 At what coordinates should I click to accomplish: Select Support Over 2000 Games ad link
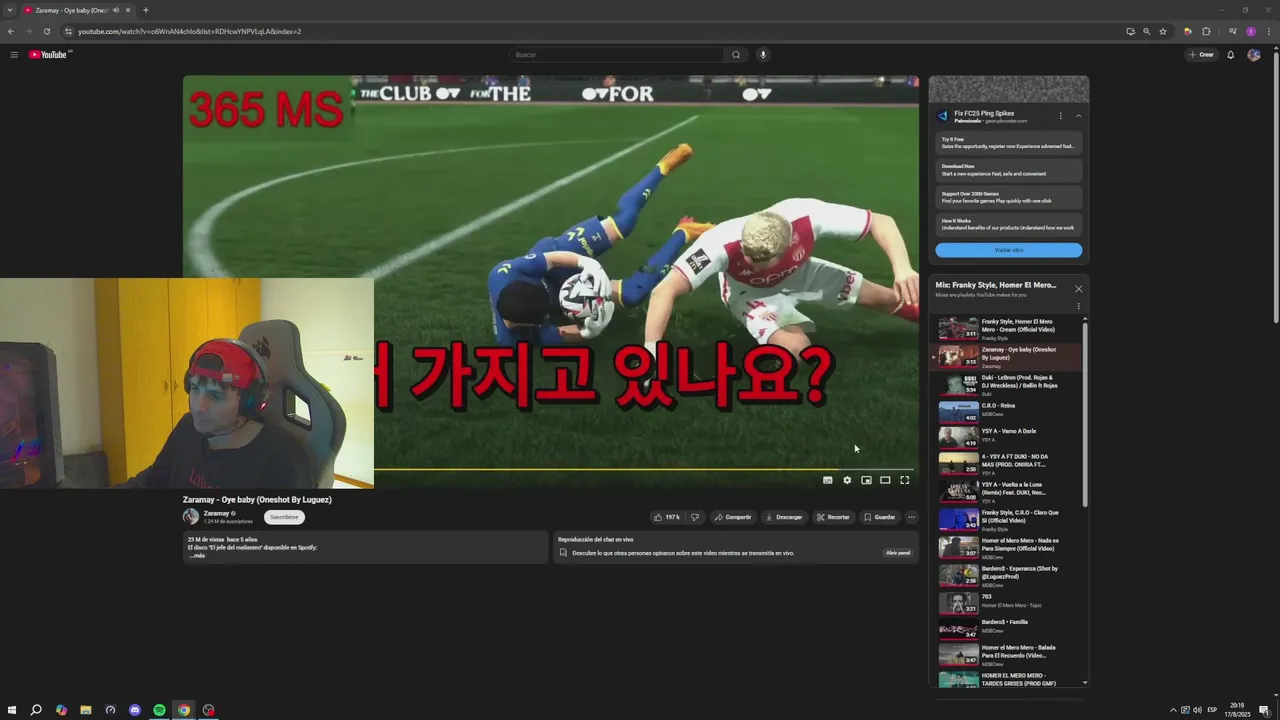coord(1009,197)
